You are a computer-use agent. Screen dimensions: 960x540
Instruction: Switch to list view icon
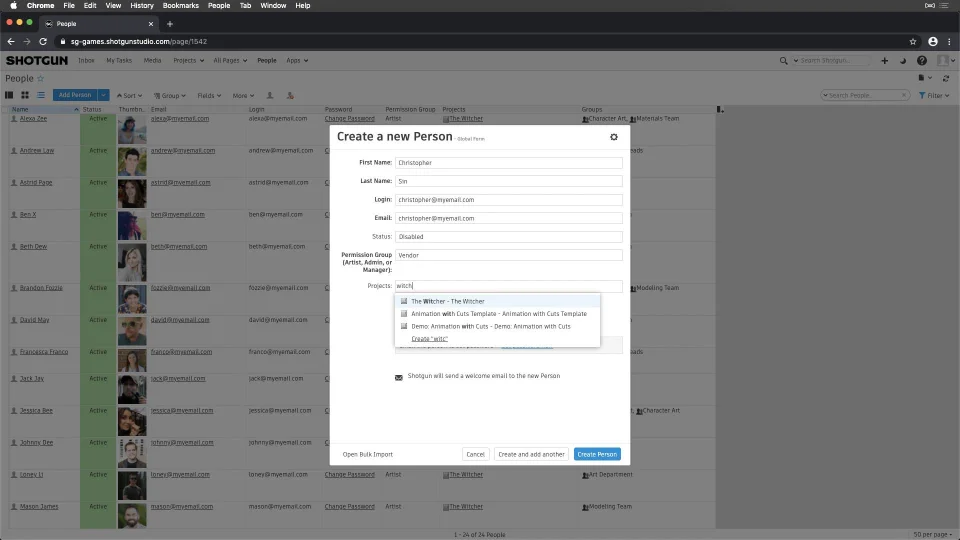point(41,95)
